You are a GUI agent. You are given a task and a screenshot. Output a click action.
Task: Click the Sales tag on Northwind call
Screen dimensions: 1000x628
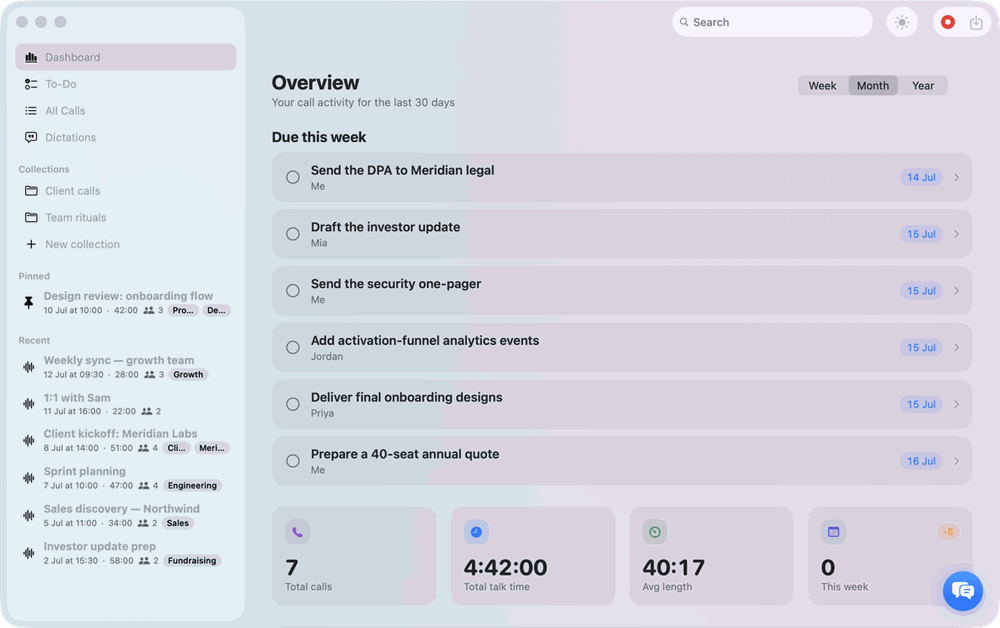(178, 523)
